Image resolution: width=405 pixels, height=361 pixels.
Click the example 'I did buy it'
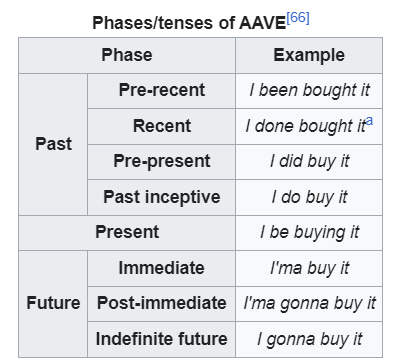(x=310, y=162)
